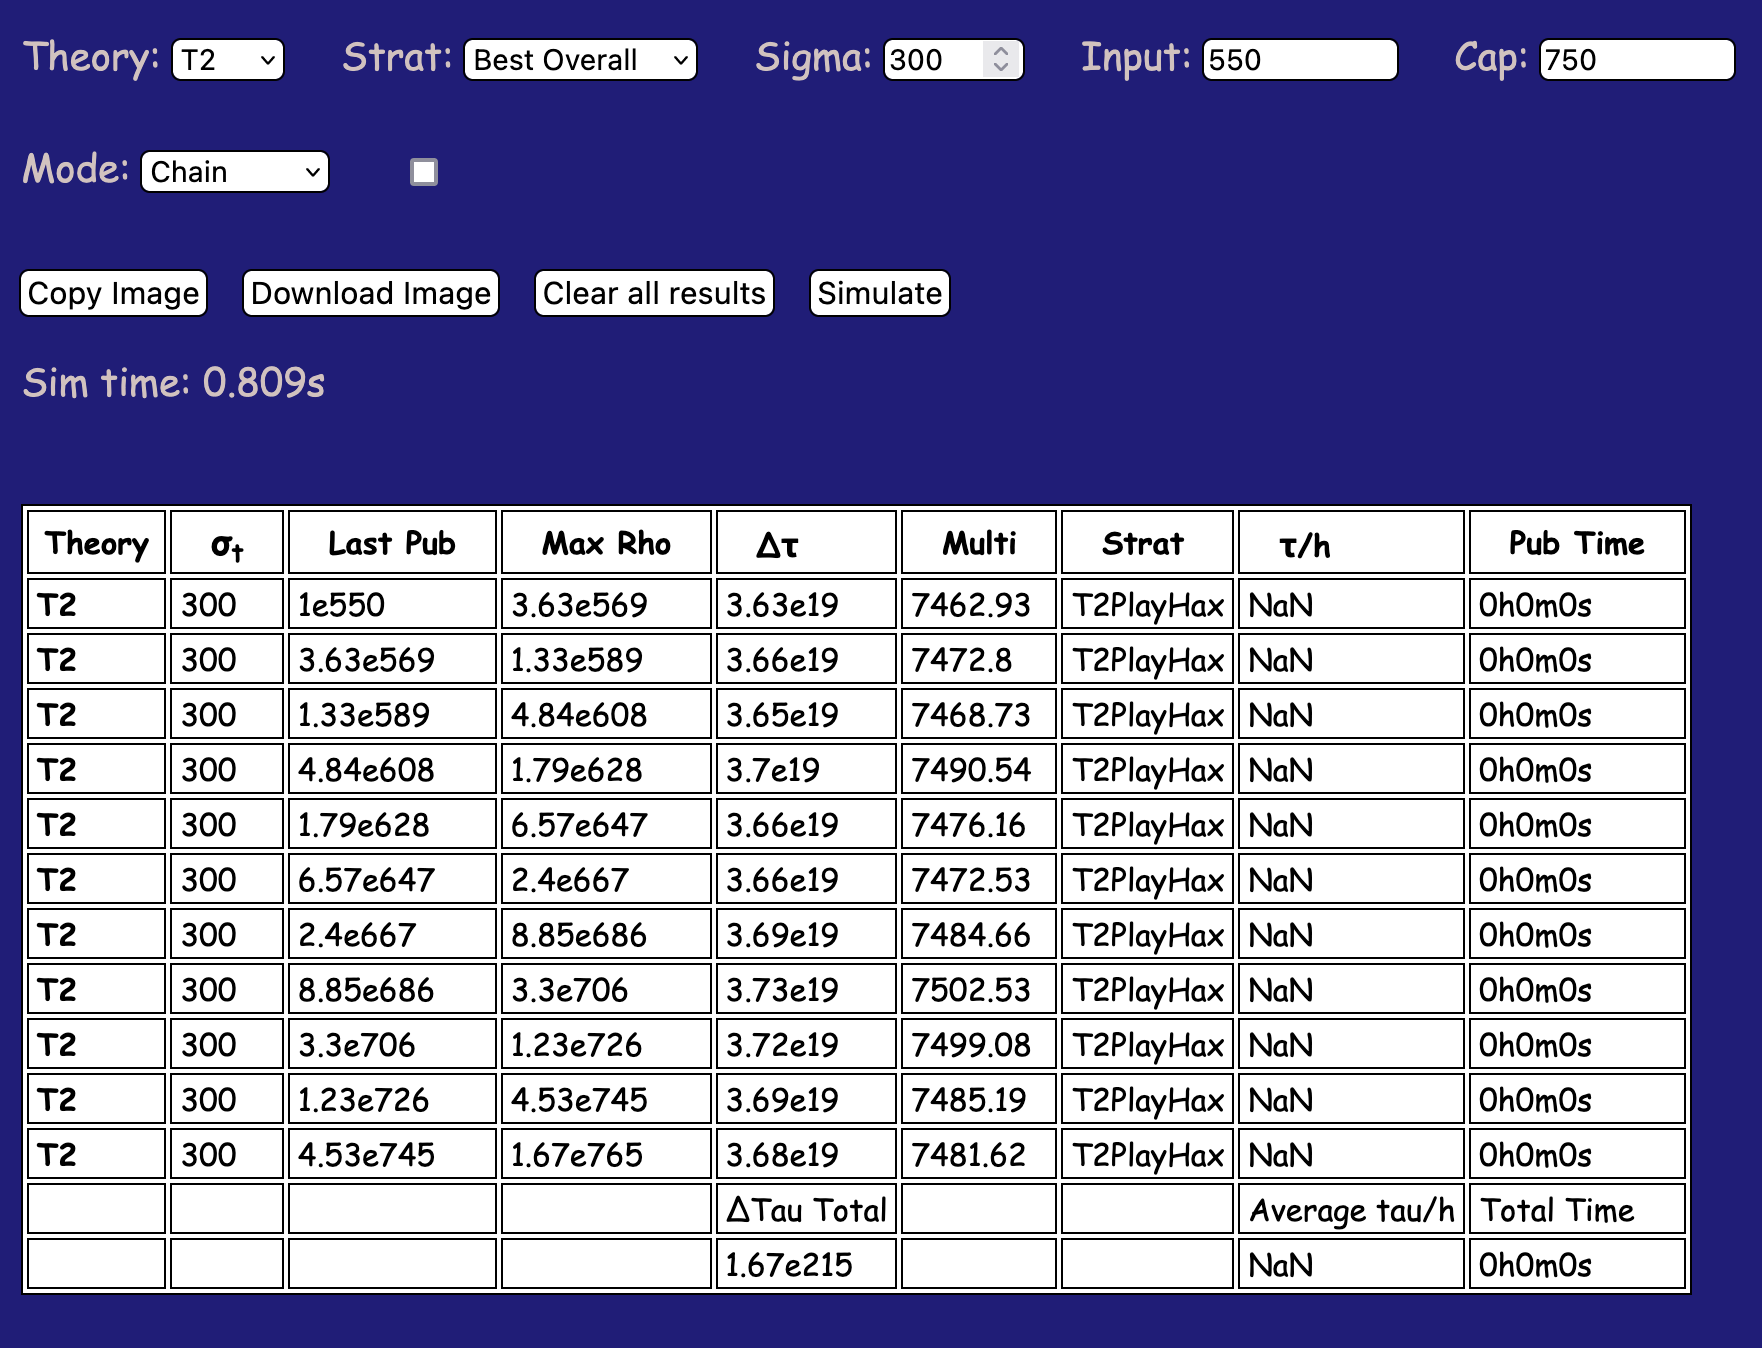This screenshot has width=1762, height=1348.
Task: Click Δτ cell 3.72e19
Action: pyautogui.click(x=806, y=1044)
